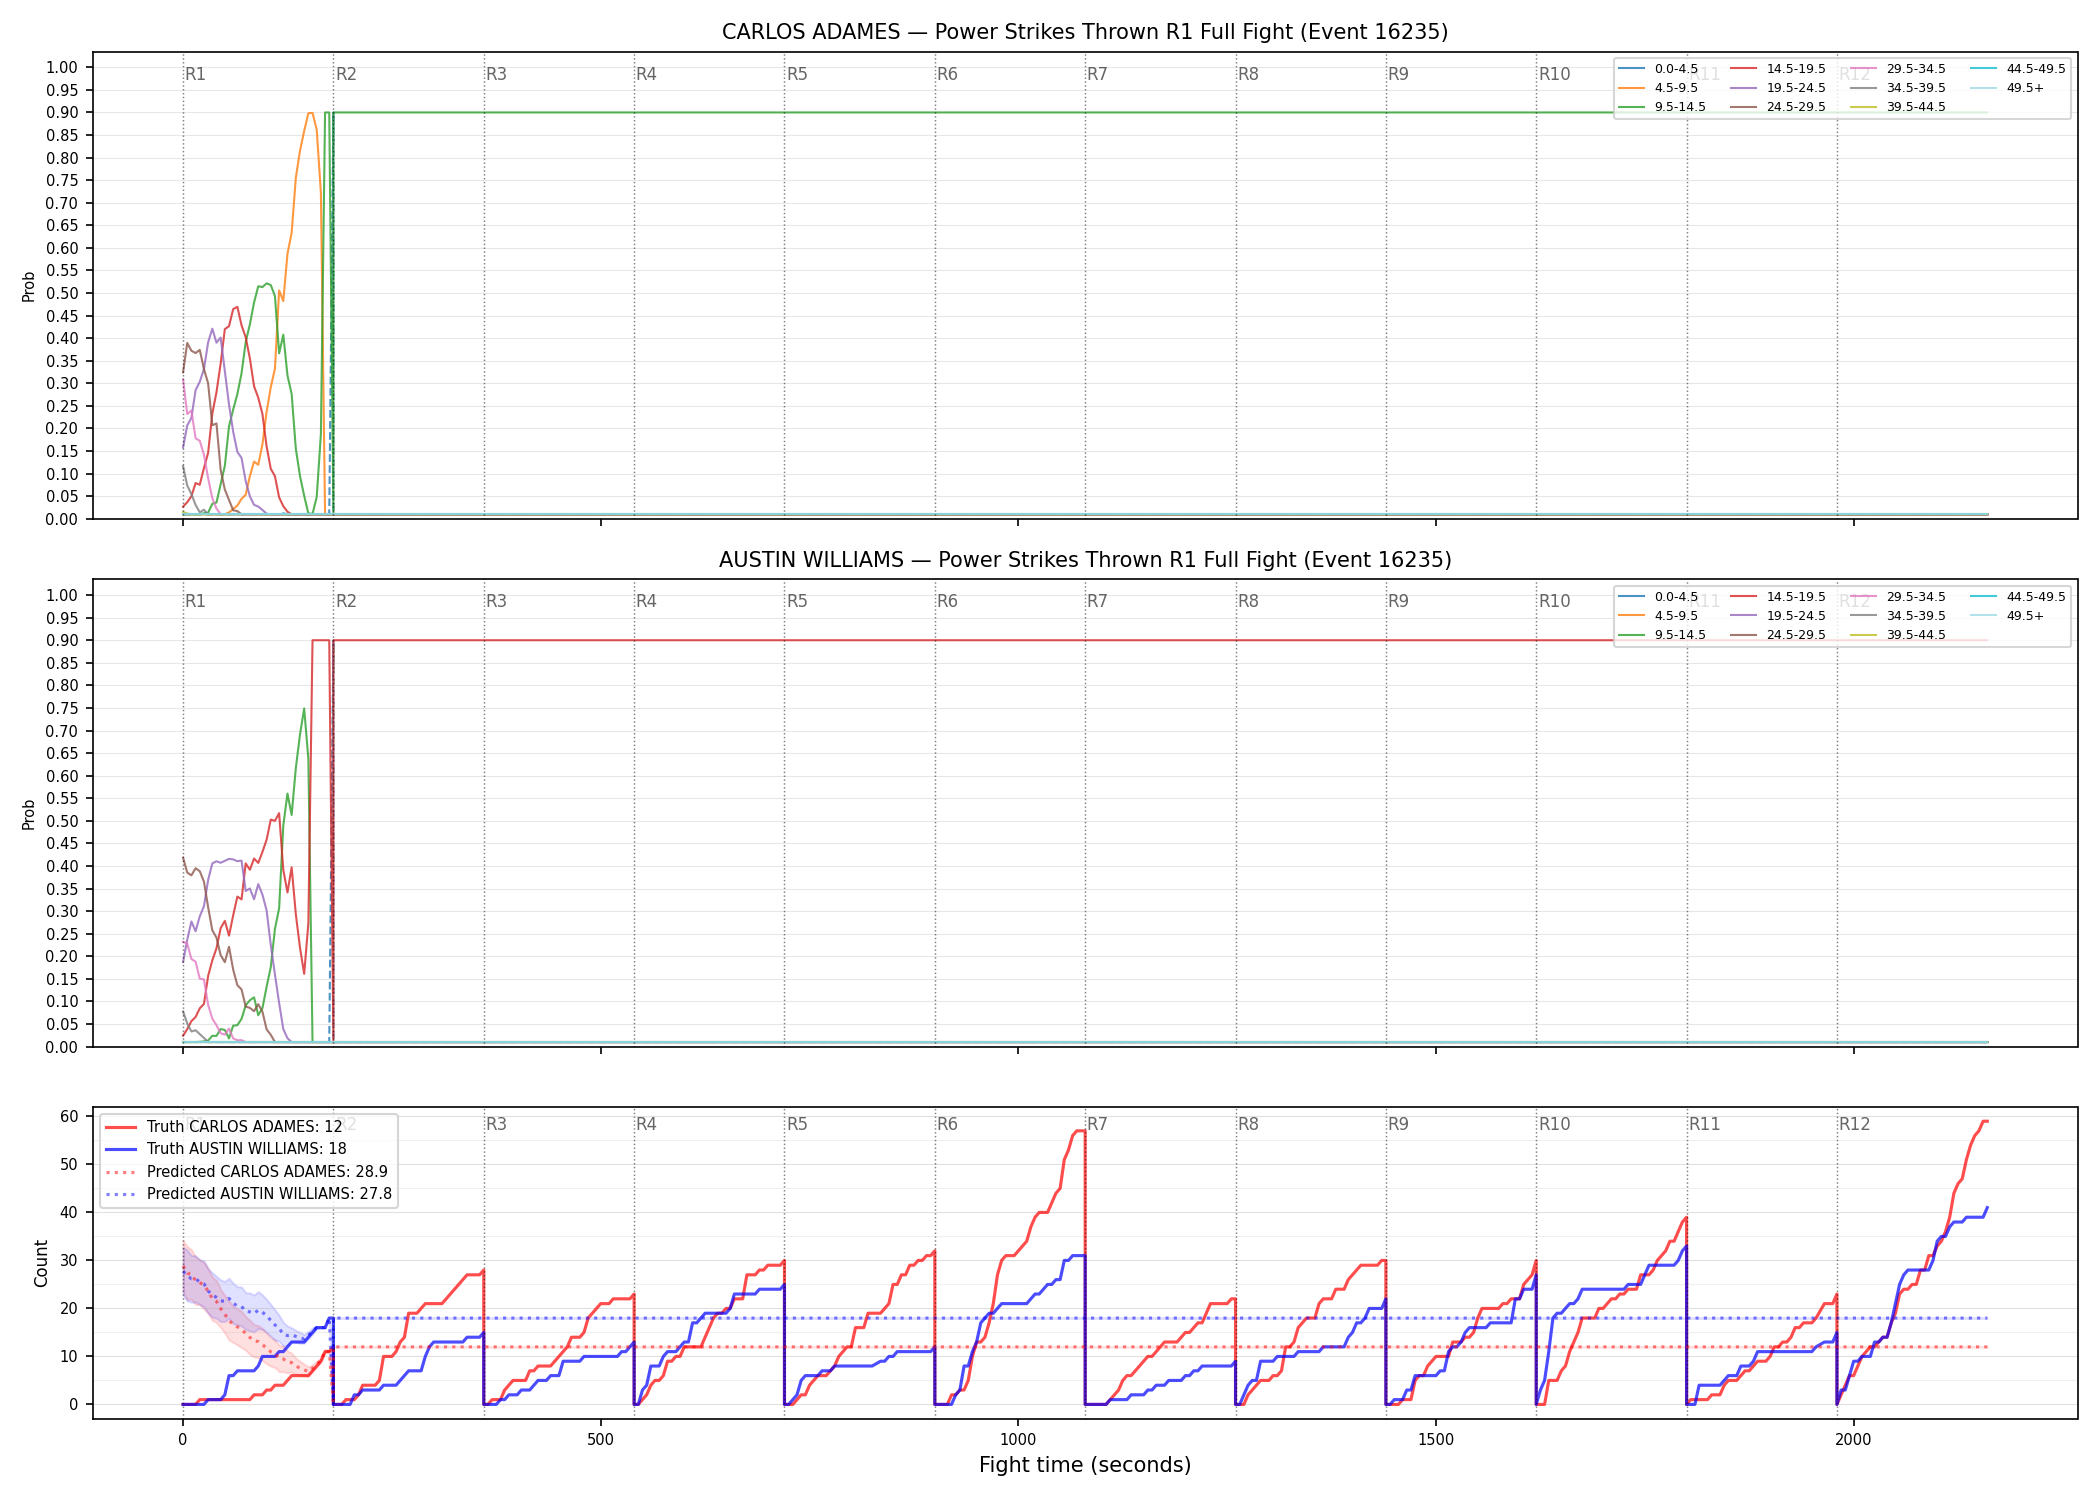Select '14.5-19.5' legend entry in Carlos Adames chart
Viewport: 2100px width, 1500px height.
click(1778, 69)
